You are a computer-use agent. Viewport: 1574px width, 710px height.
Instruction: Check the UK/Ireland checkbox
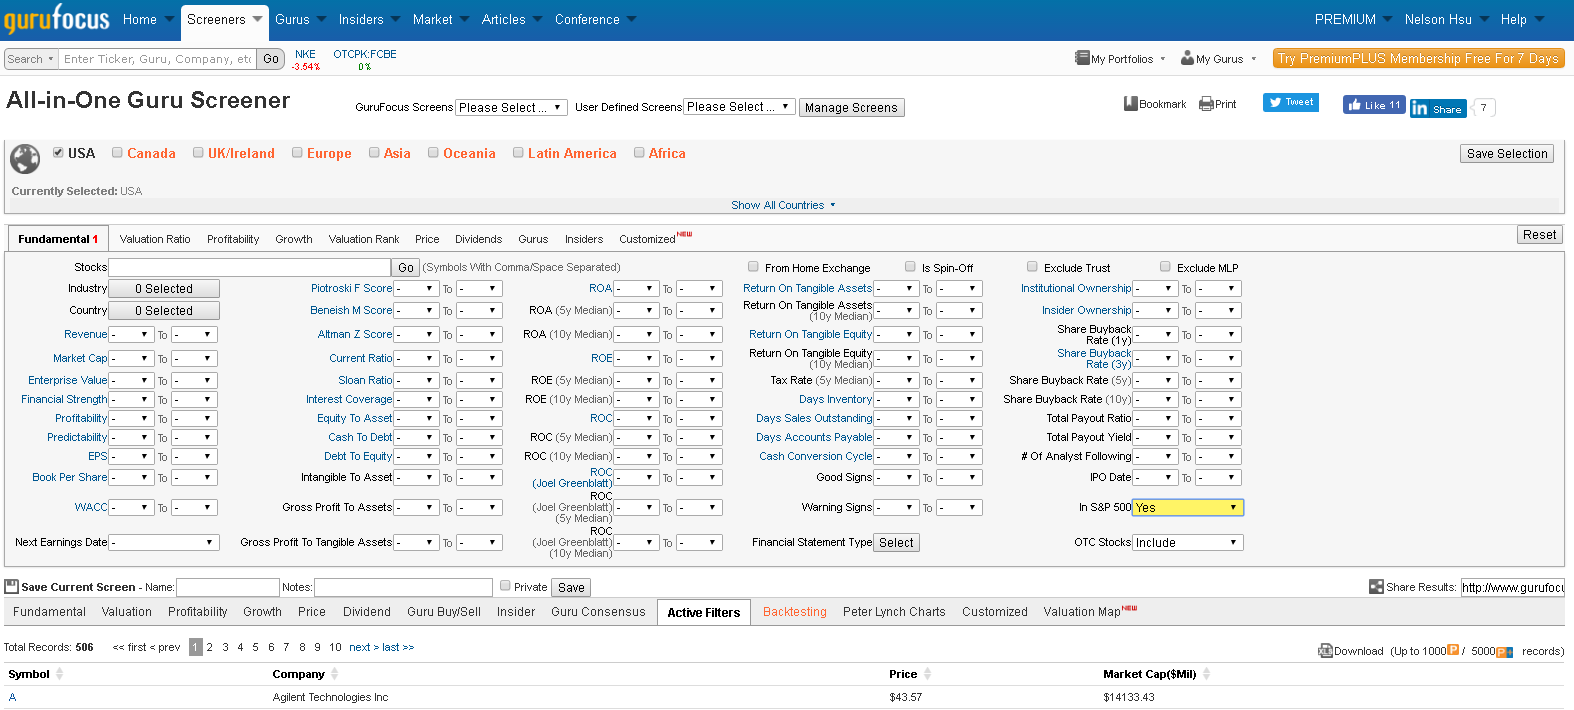pos(198,152)
